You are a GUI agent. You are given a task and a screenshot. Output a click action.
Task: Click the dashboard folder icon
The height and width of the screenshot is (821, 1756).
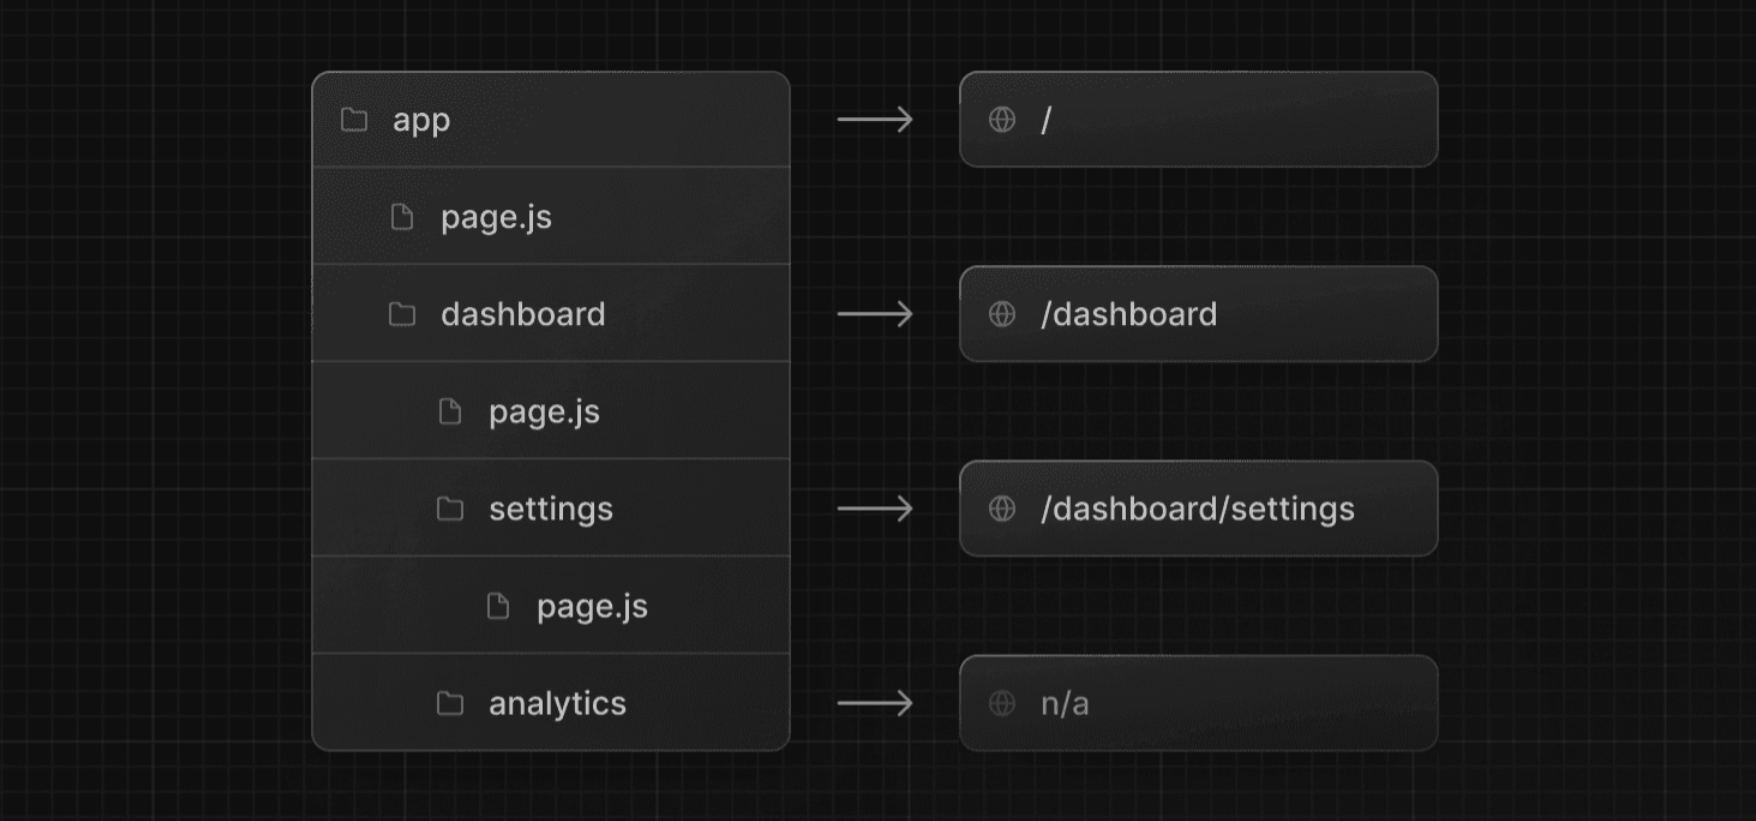click(x=402, y=314)
